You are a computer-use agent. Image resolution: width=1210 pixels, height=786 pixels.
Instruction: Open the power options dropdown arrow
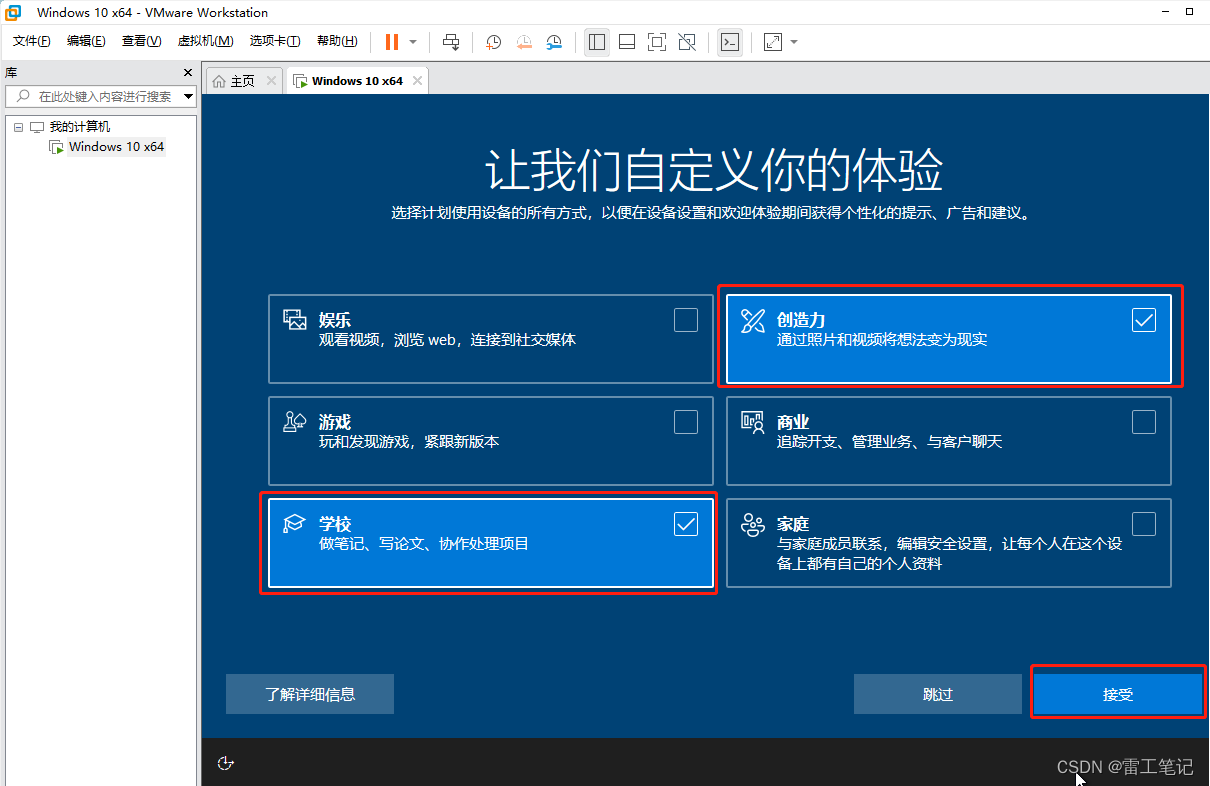pyautogui.click(x=413, y=42)
